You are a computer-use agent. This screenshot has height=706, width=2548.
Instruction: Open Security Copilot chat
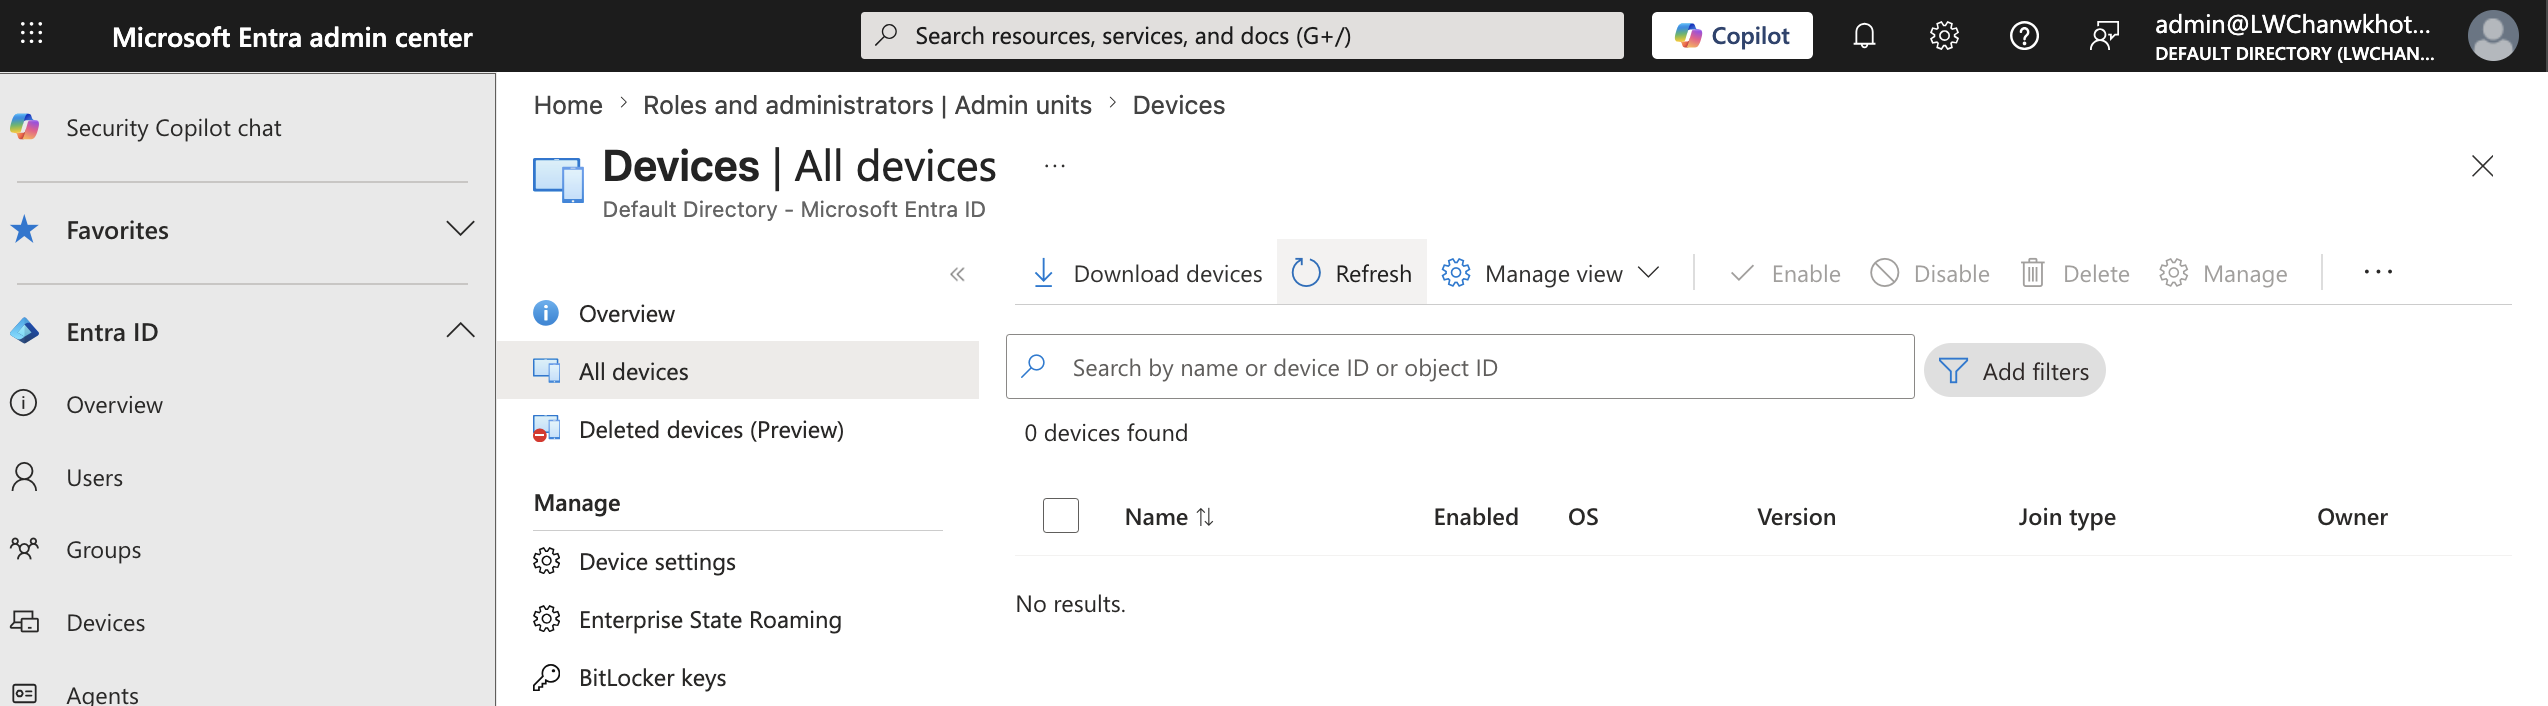click(174, 128)
